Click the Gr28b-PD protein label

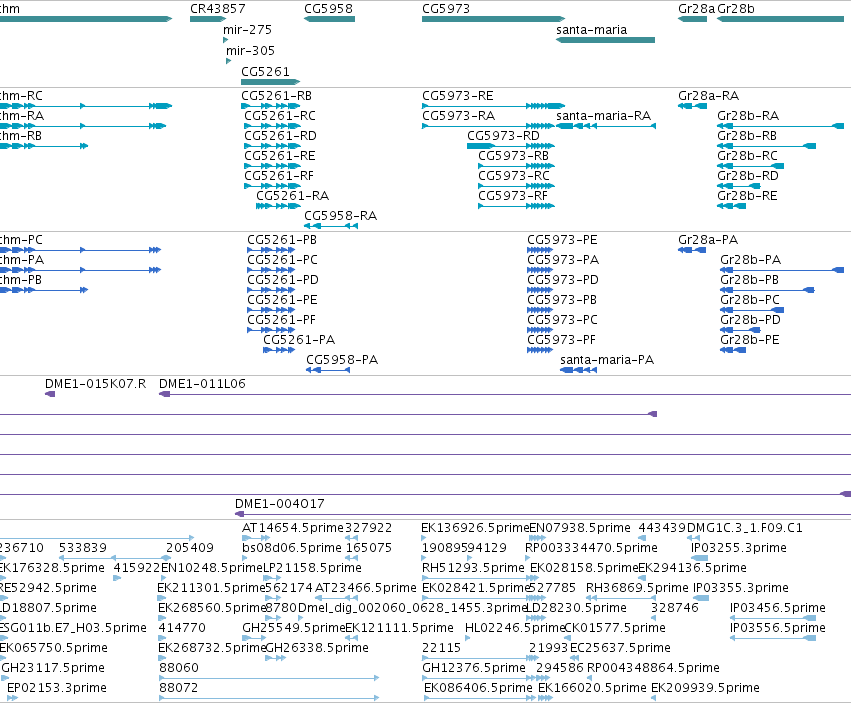(x=751, y=320)
